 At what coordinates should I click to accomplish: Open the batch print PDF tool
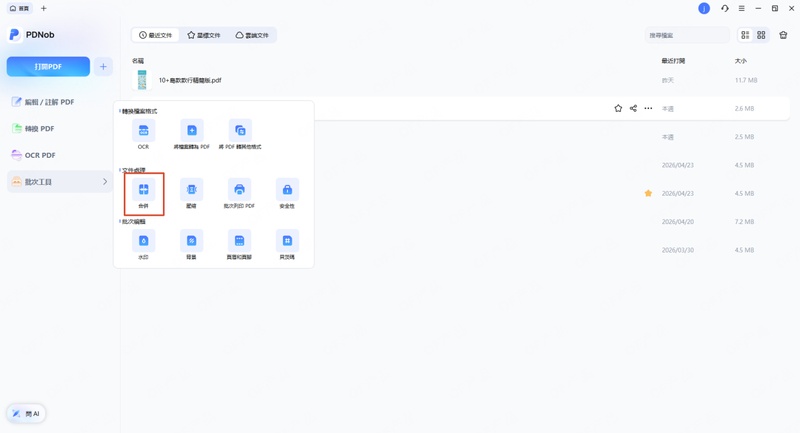pyautogui.click(x=239, y=190)
